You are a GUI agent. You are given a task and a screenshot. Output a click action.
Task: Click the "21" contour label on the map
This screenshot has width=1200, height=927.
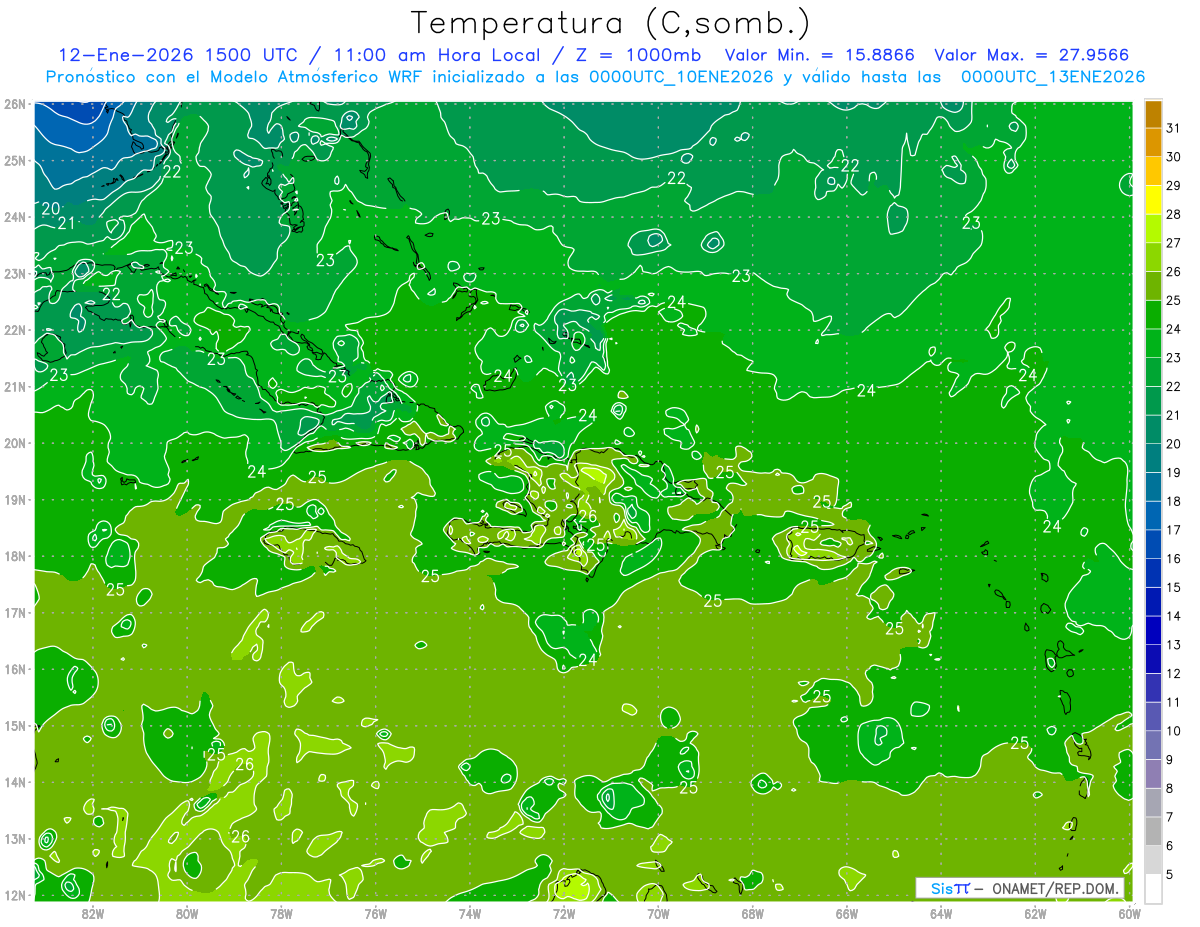click(x=67, y=223)
